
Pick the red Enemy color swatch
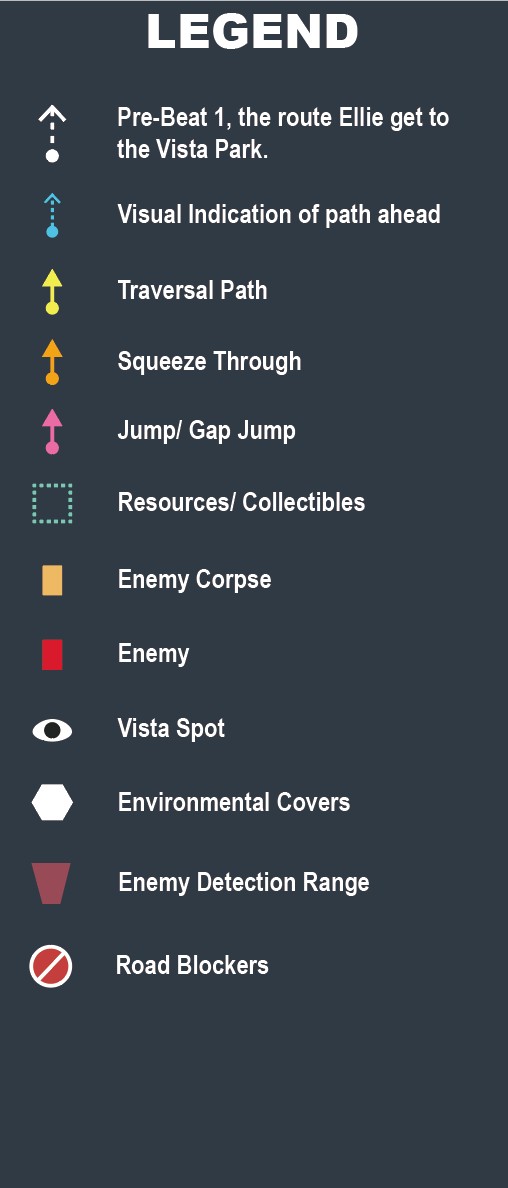point(52,655)
